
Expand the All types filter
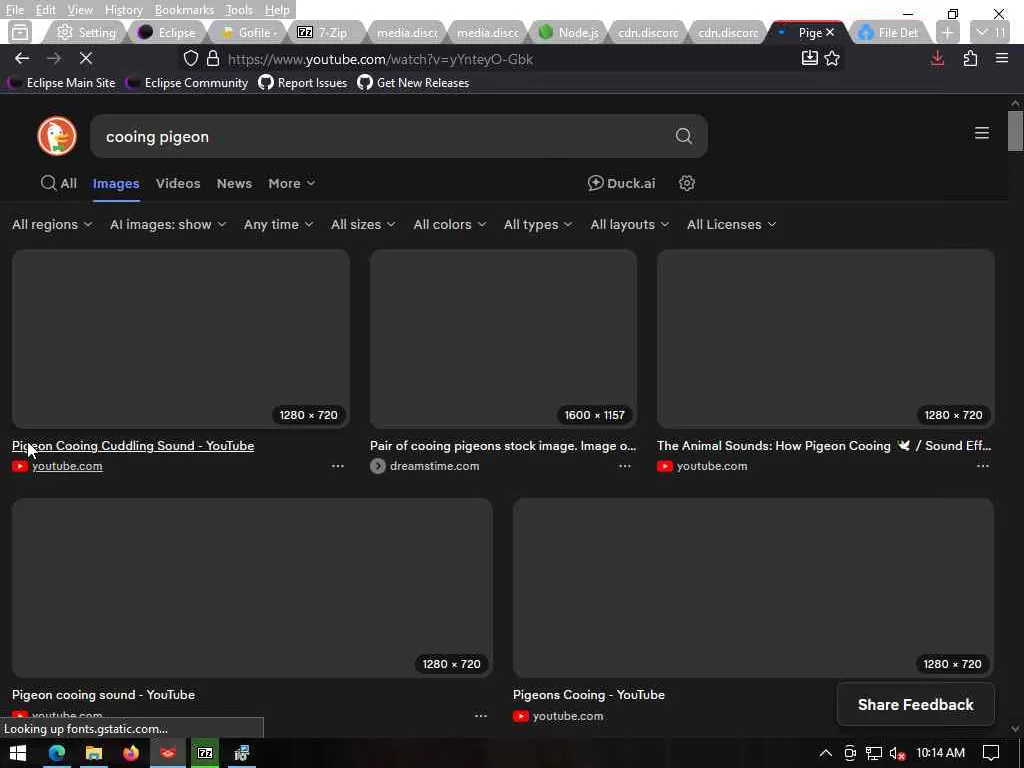tap(537, 225)
